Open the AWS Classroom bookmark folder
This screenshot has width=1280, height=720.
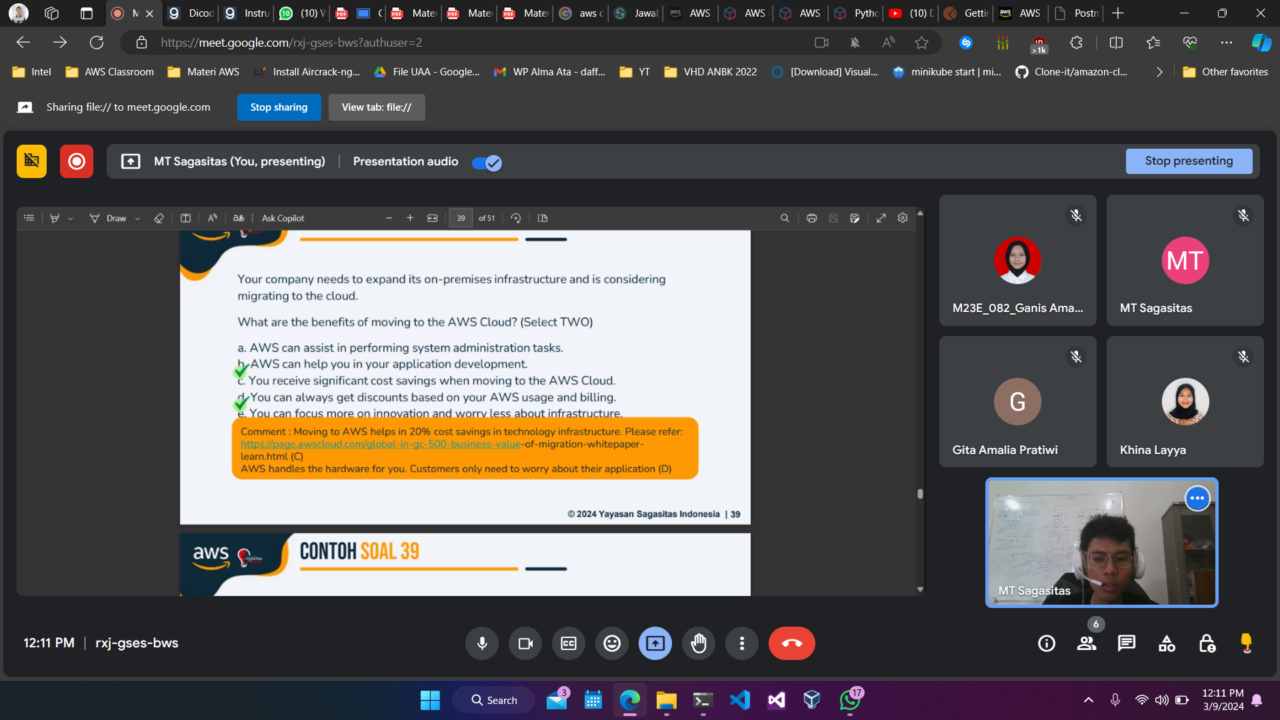110,72
